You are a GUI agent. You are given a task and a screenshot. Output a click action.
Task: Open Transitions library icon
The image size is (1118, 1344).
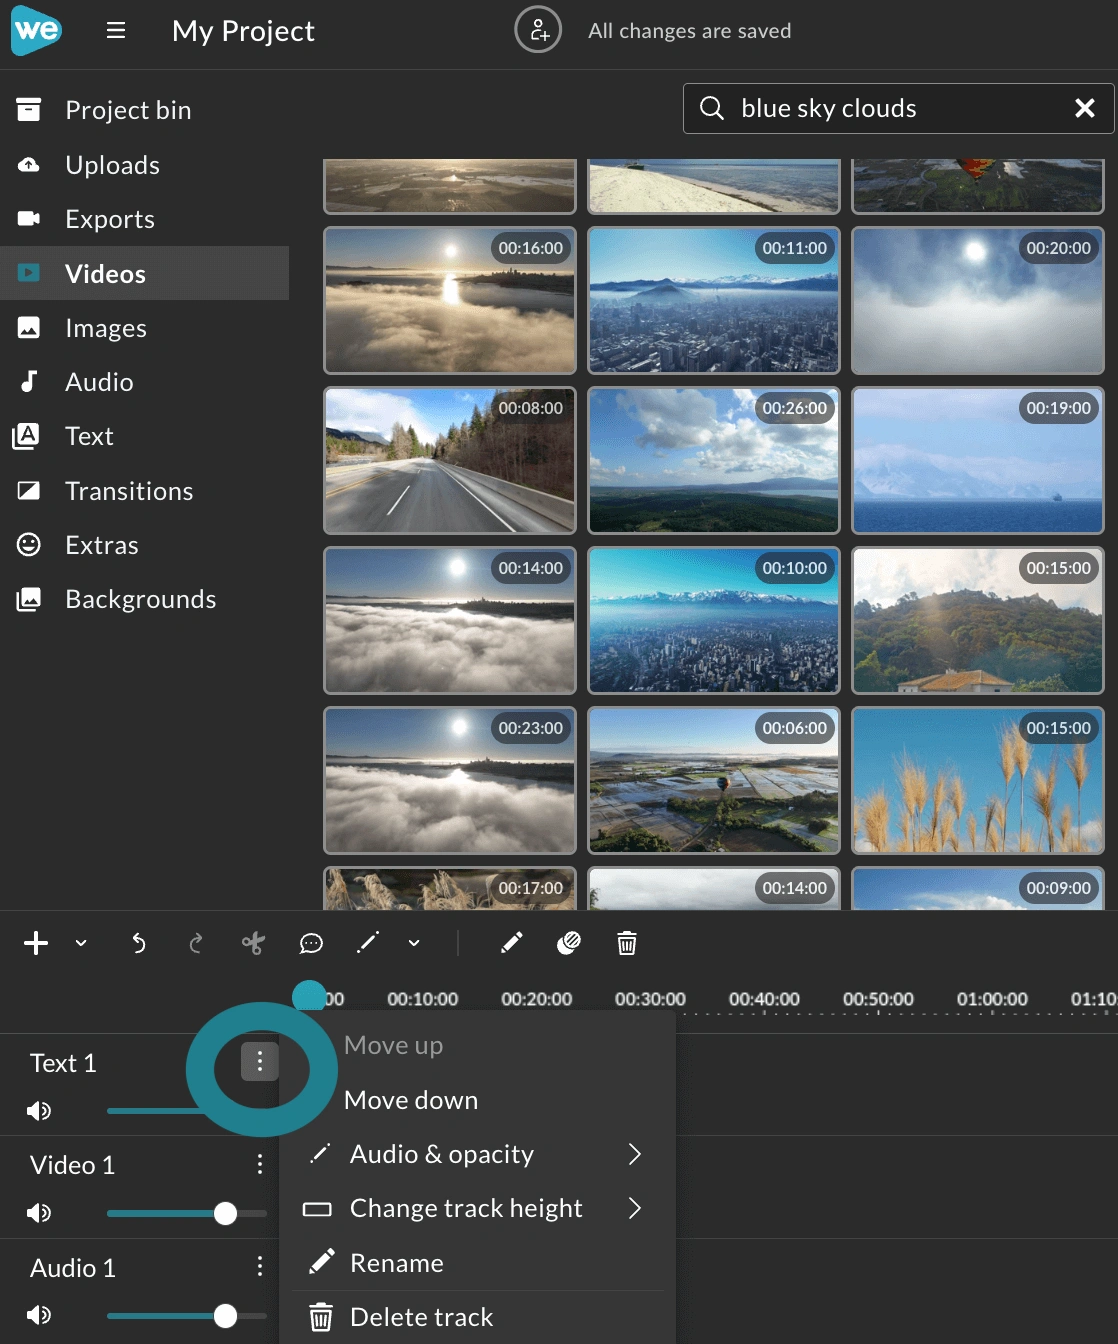point(28,491)
